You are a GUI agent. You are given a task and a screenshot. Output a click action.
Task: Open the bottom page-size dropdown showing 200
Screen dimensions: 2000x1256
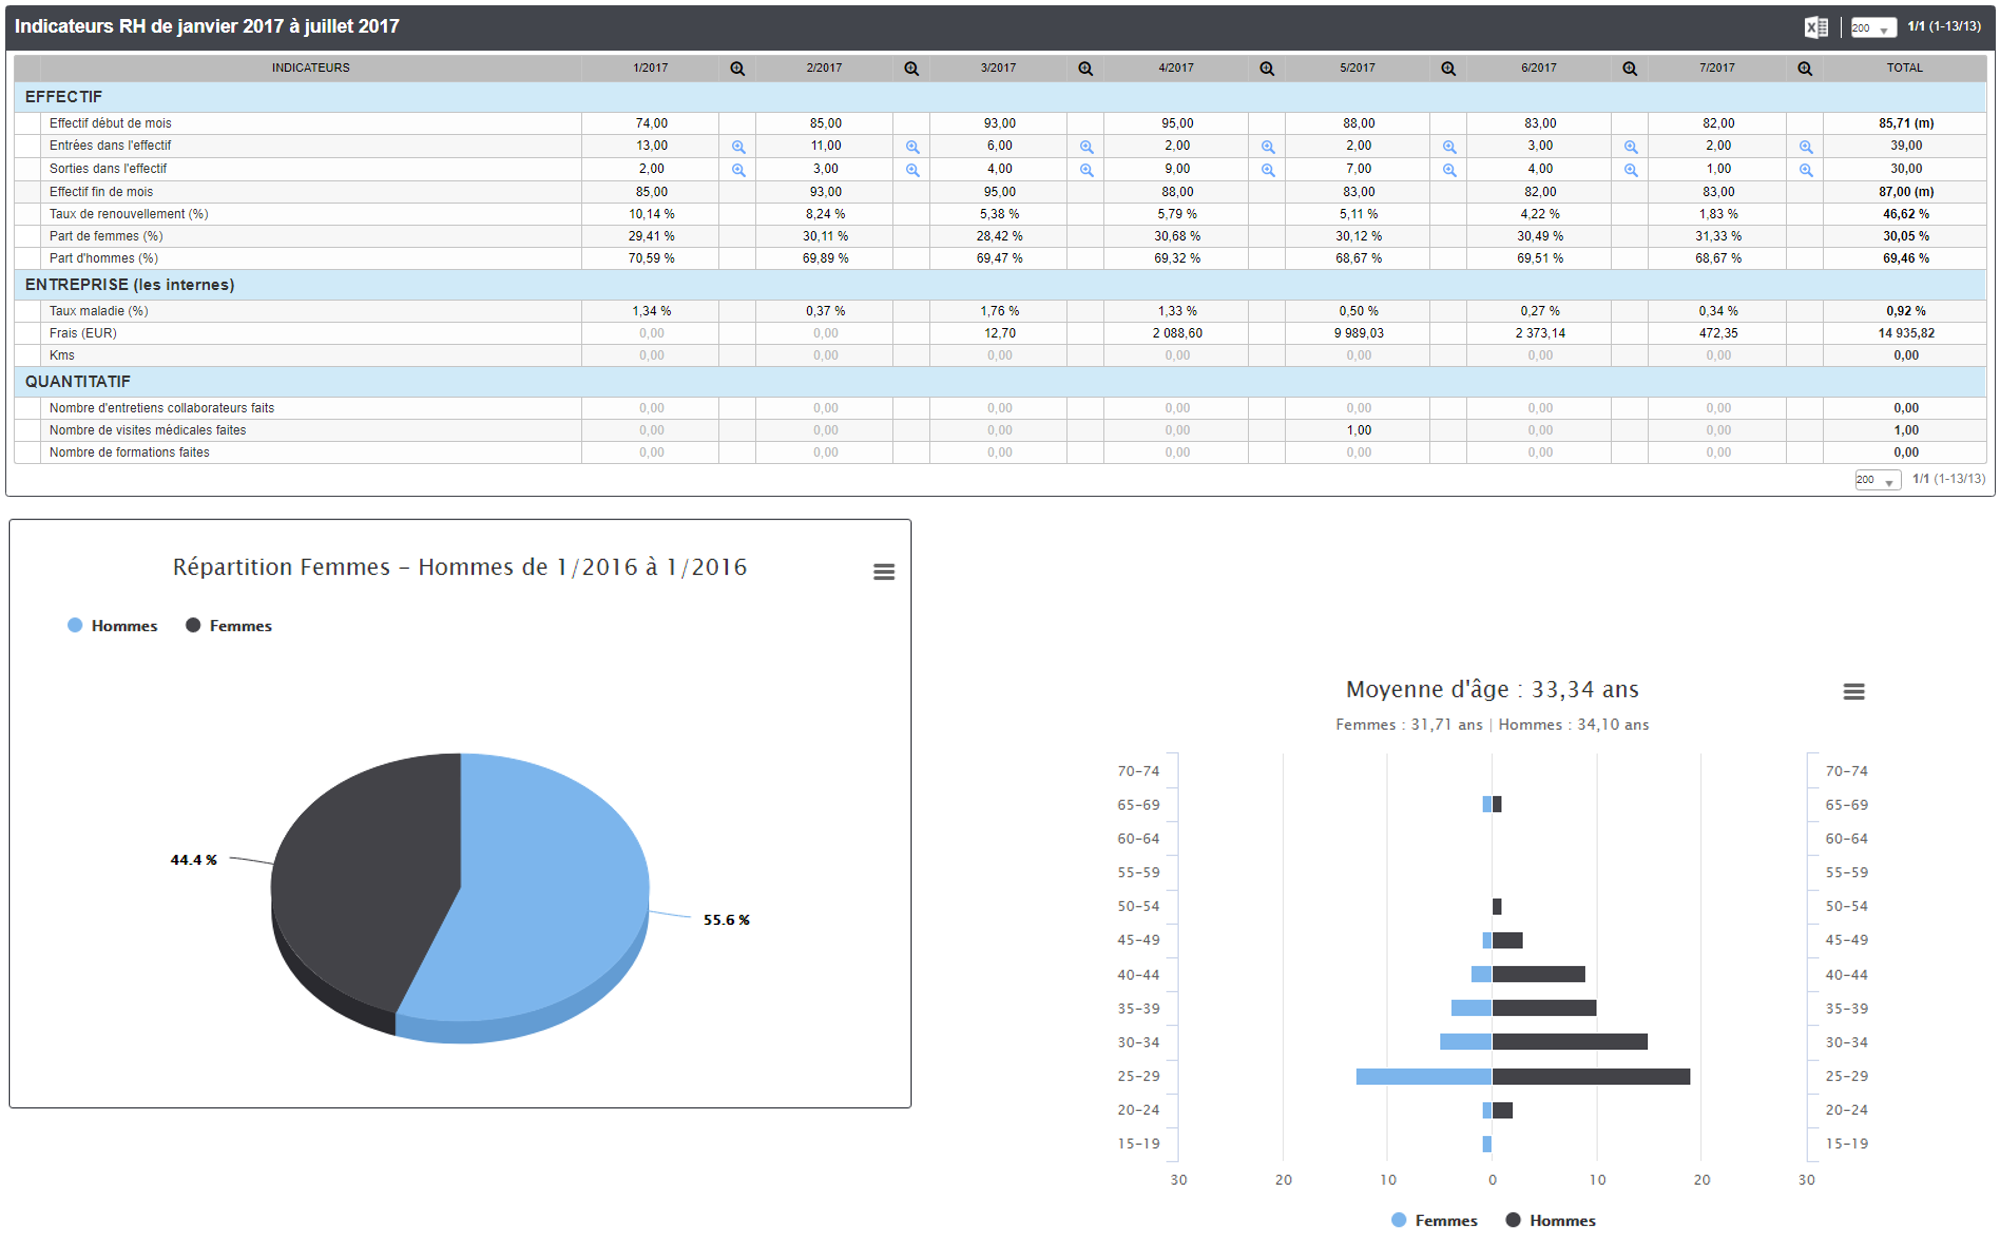1877,480
